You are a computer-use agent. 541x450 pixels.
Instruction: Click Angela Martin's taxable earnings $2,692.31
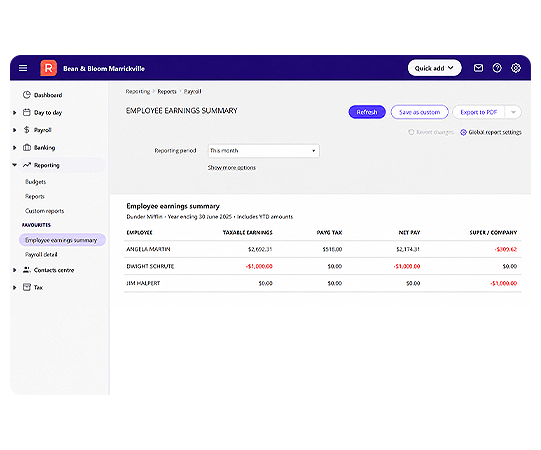coord(260,249)
